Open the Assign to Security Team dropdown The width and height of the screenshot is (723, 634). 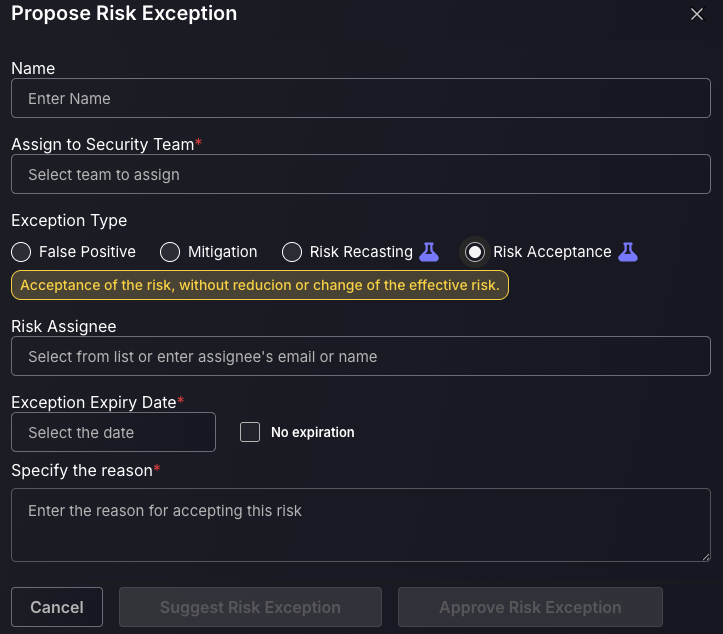(x=361, y=174)
